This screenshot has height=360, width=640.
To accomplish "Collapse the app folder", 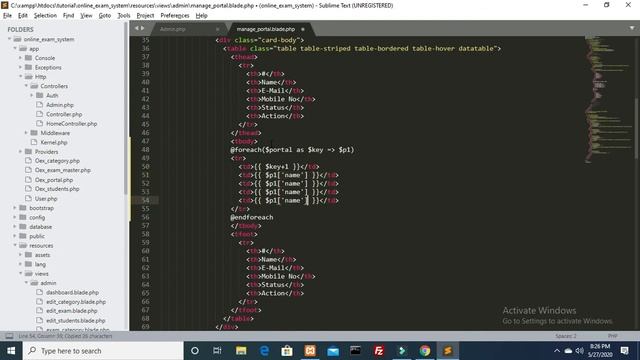I will coord(15,49).
